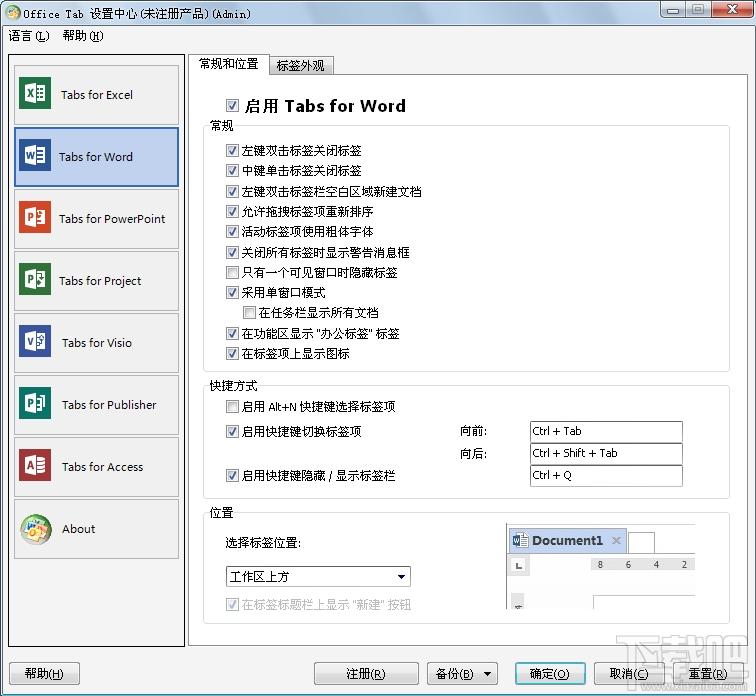
Task: Click the empty new tab in preview
Action: [x=641, y=542]
